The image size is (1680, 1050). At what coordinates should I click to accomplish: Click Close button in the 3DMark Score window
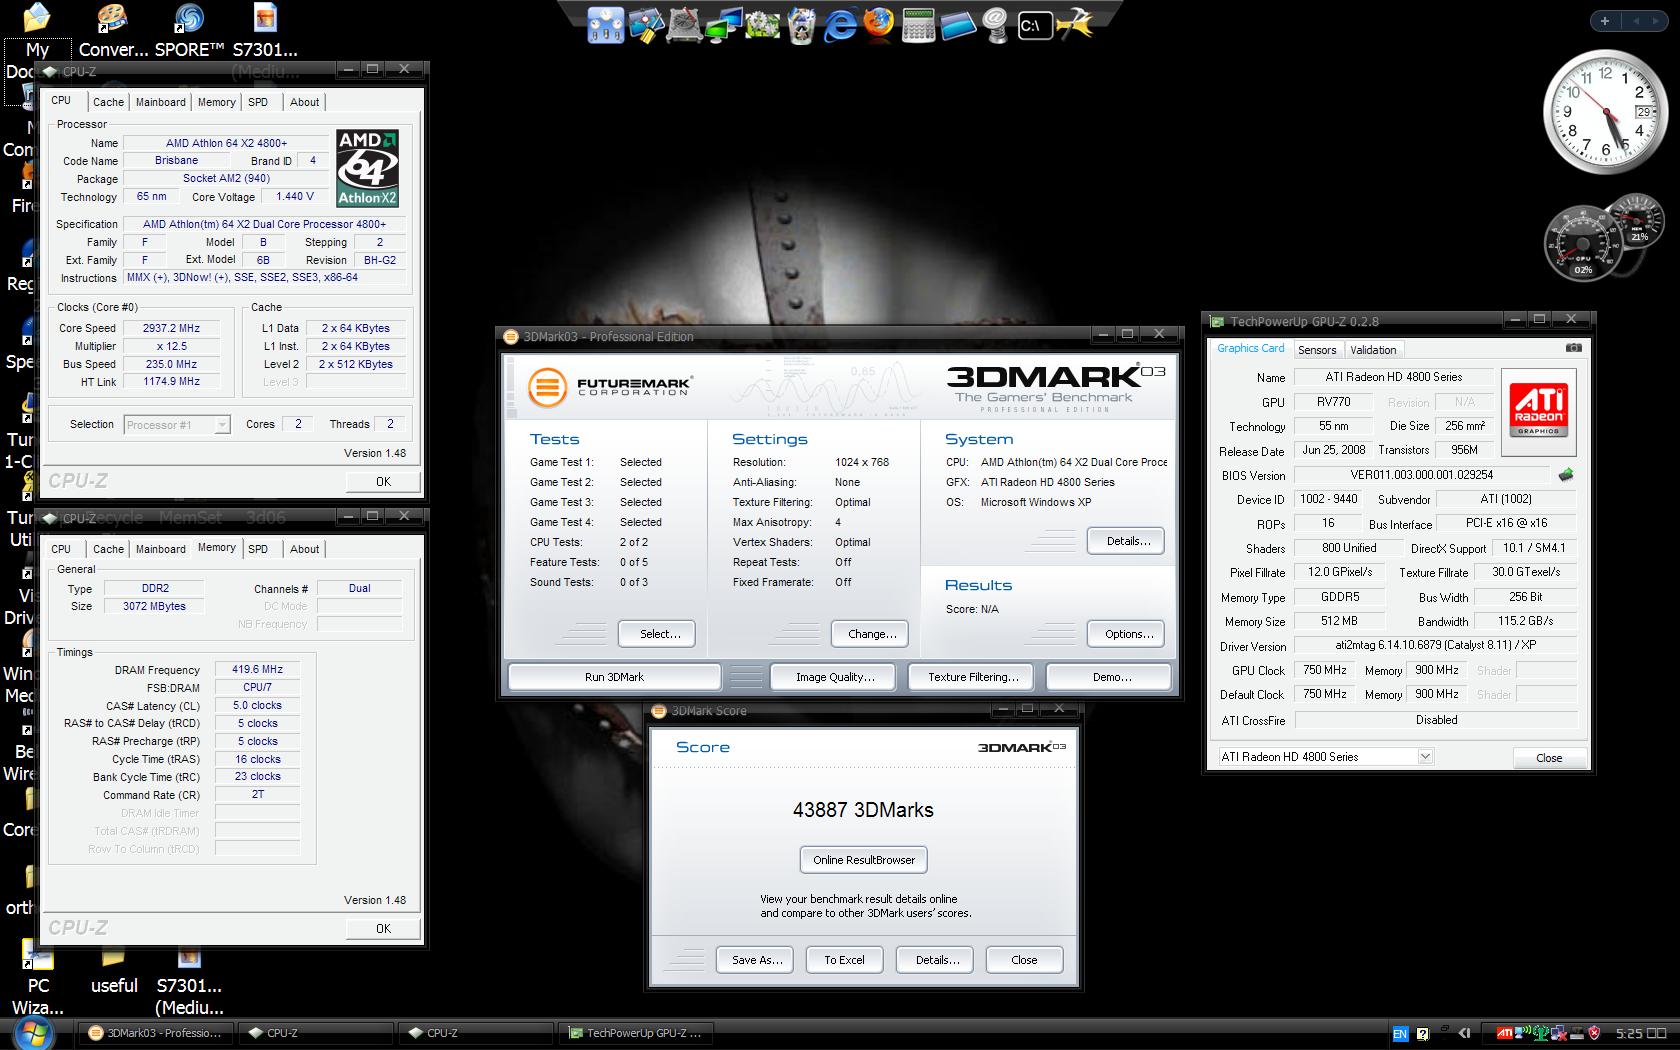click(1024, 960)
